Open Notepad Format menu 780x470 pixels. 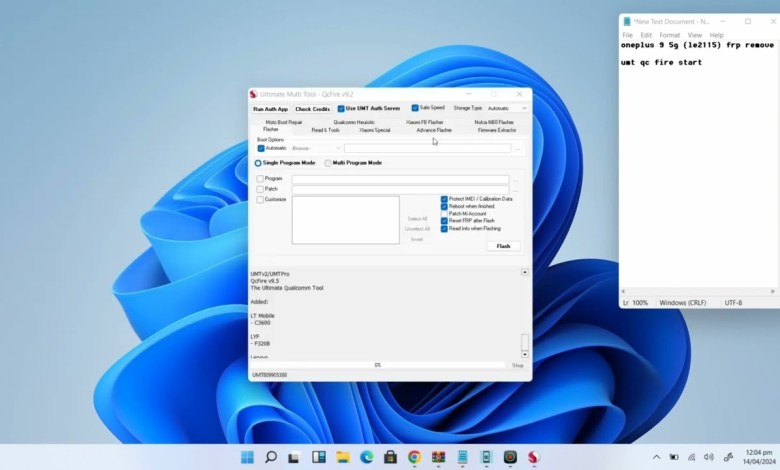[669, 35]
